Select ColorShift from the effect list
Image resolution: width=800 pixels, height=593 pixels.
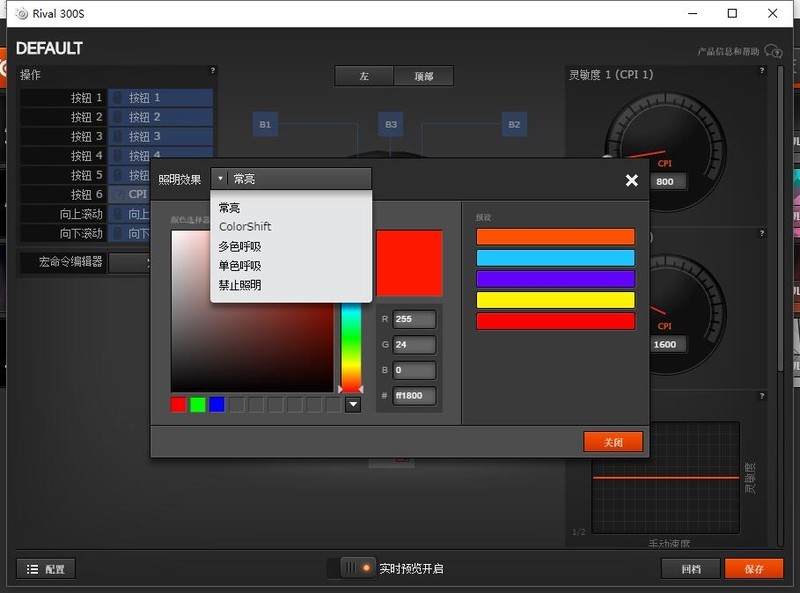tap(244, 226)
